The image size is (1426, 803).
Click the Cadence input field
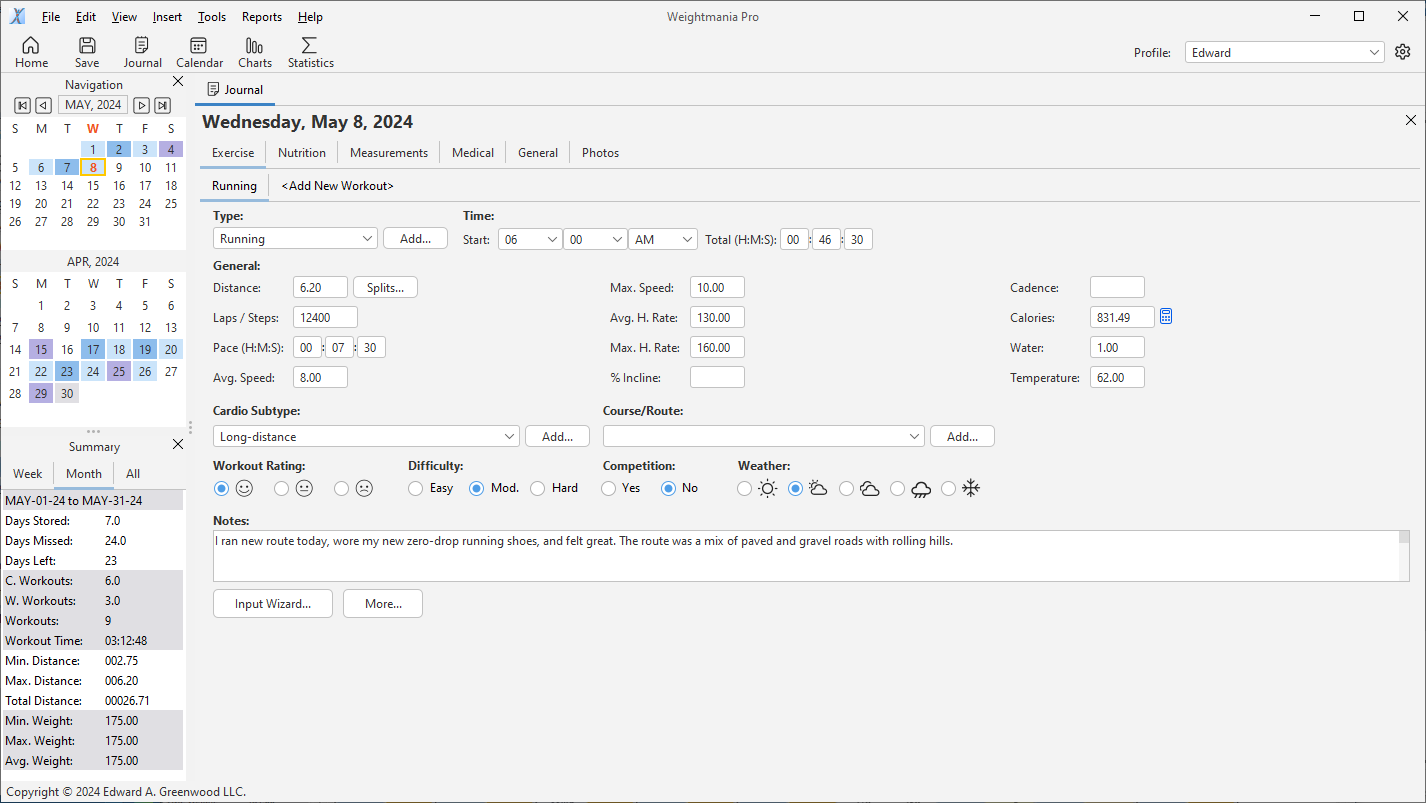(x=1117, y=288)
